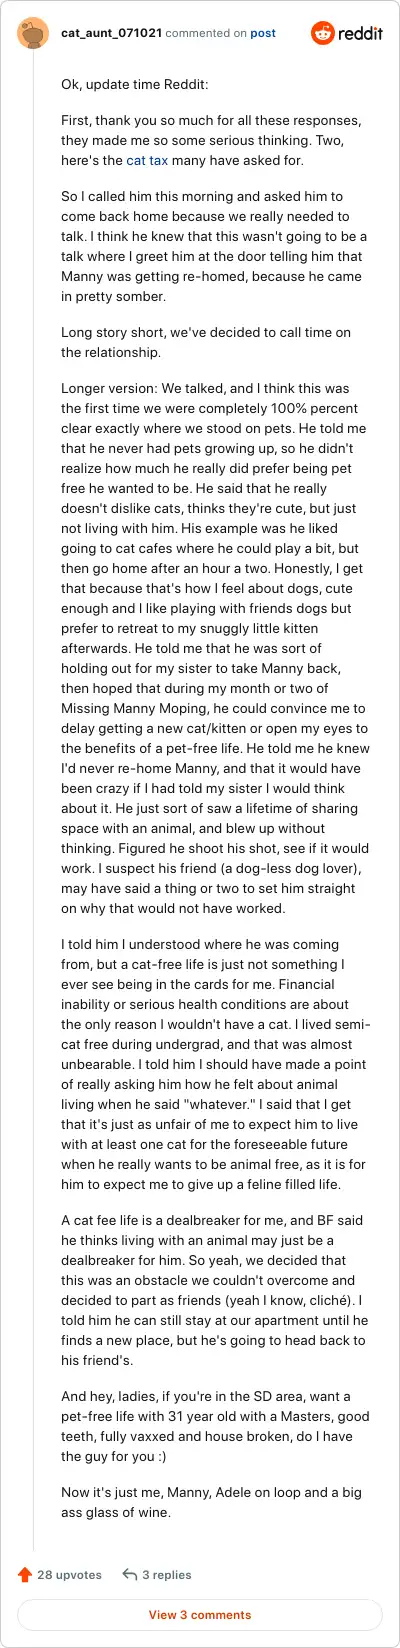Open "View 3 comments" button
This screenshot has width=400, height=1648.
click(200, 1615)
